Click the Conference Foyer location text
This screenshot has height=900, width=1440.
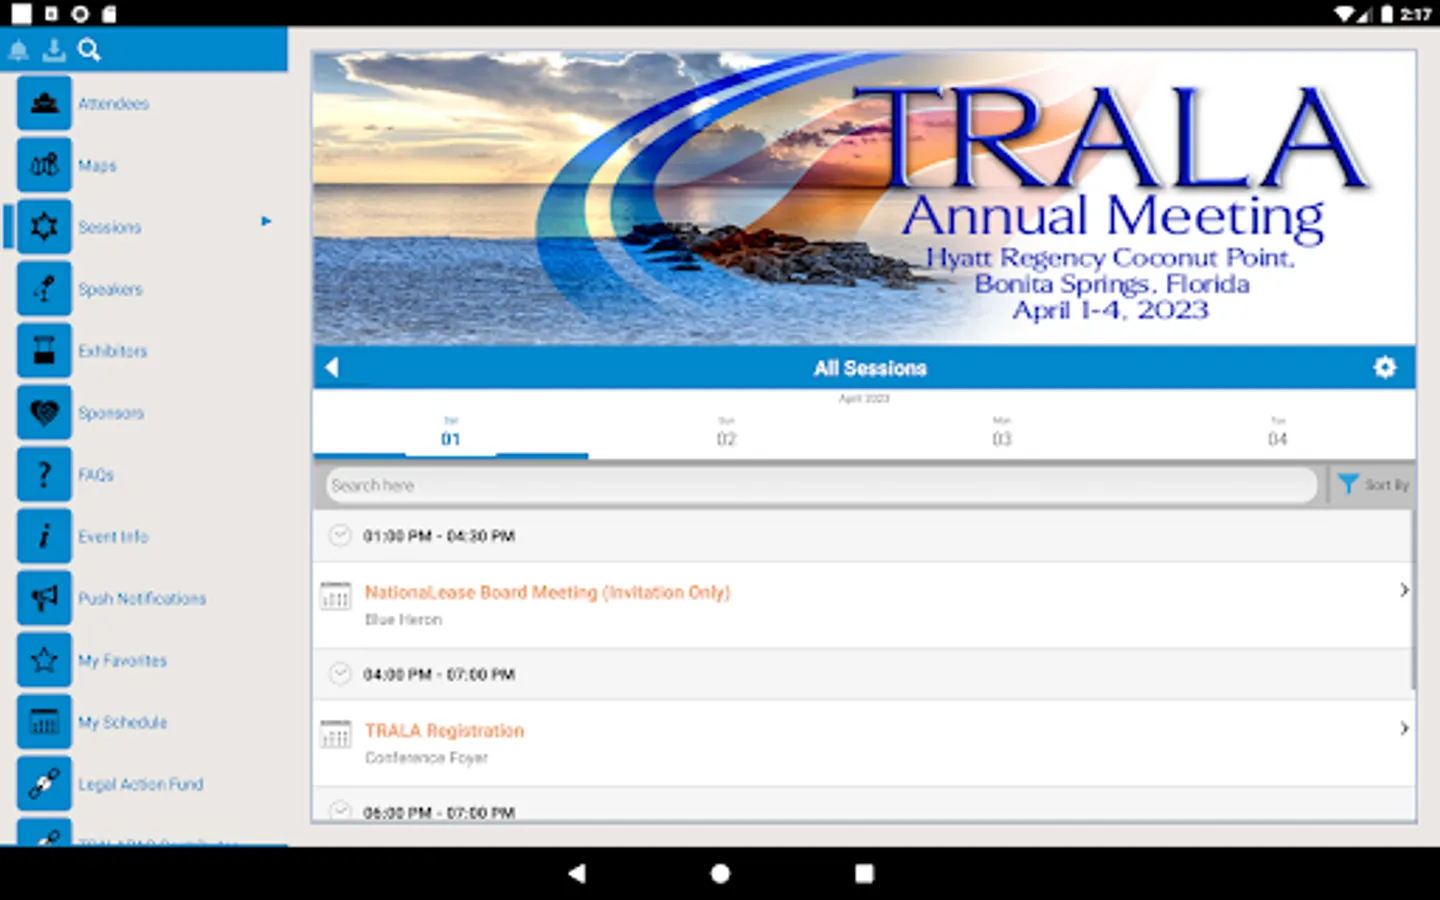(x=426, y=758)
